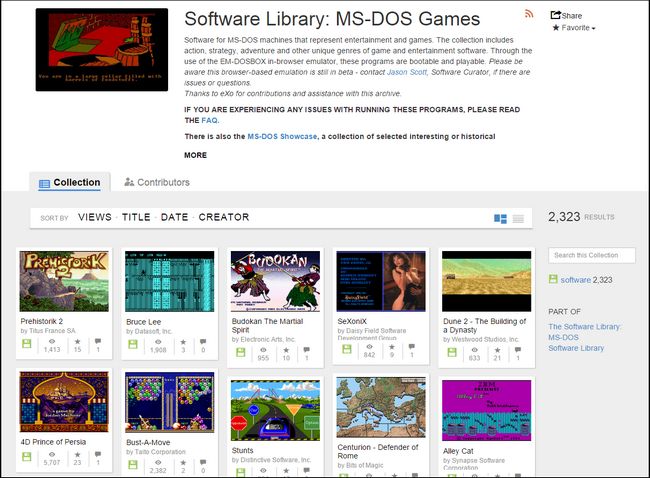Click the floppy icon beside software 2,323
Viewport: 650px width, 478px height.
point(553,279)
